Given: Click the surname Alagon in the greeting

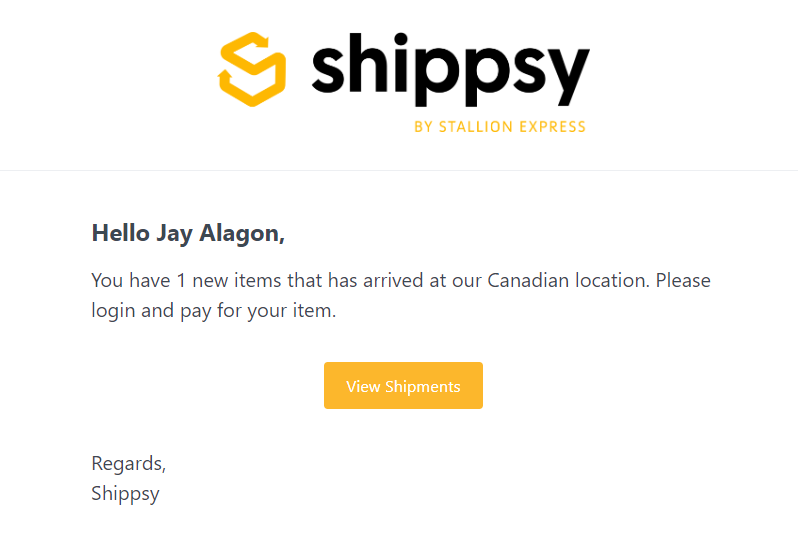Looking at the screenshot, I should click(x=243, y=234).
